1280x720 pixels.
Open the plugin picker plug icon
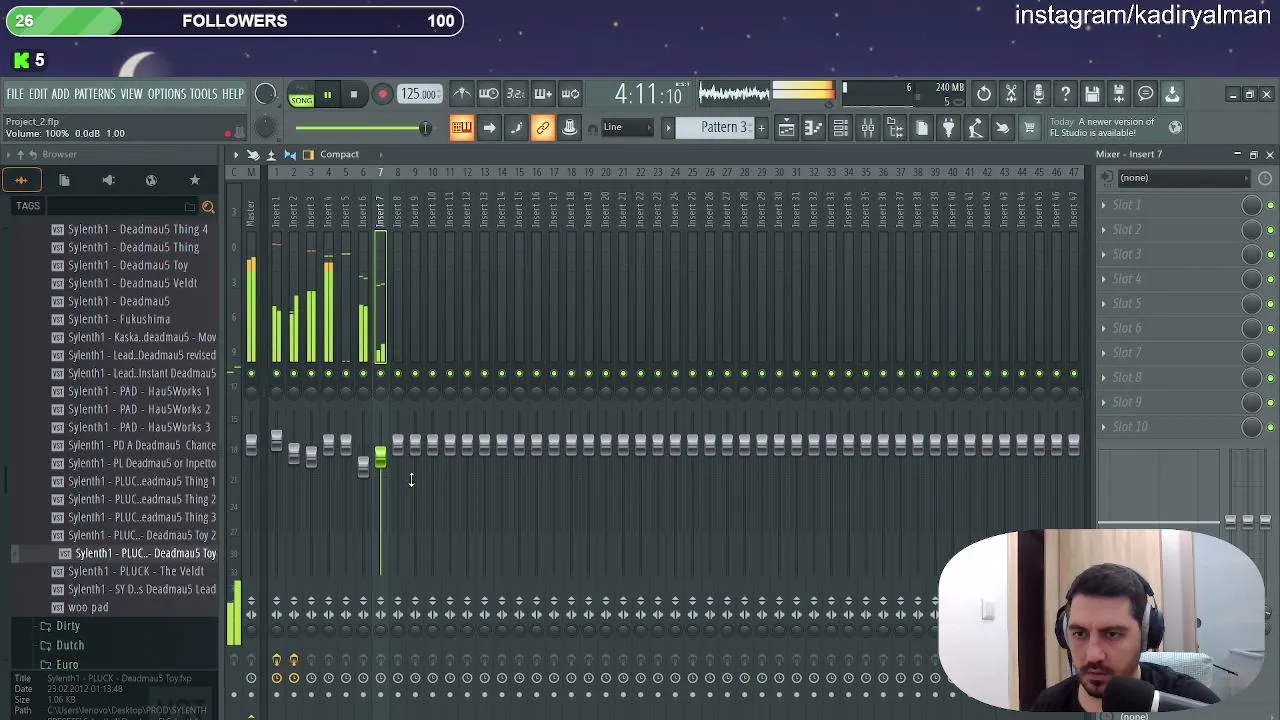(x=948, y=128)
